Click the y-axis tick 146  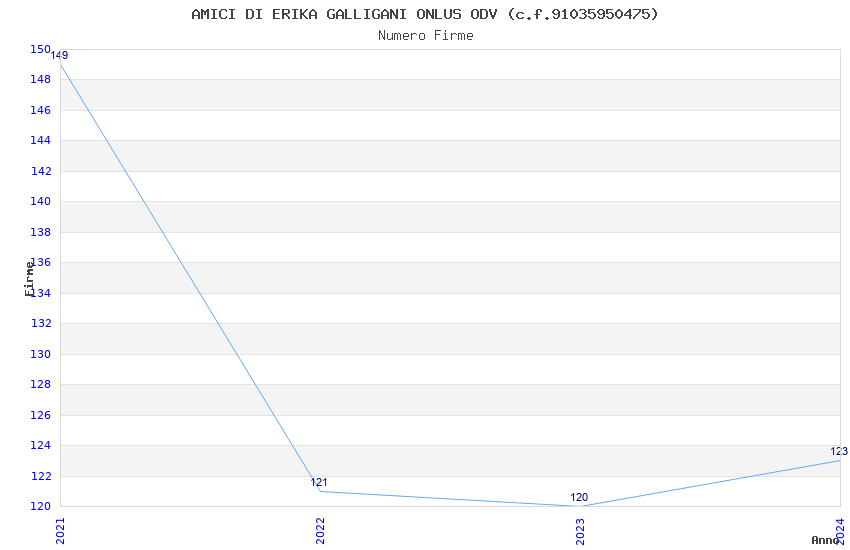[40, 111]
